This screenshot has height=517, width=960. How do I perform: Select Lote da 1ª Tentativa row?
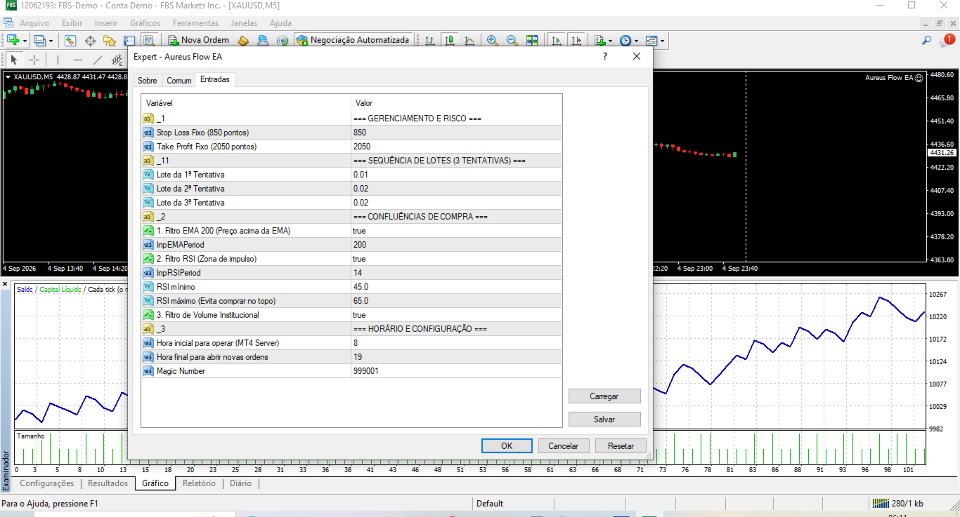(x=351, y=175)
